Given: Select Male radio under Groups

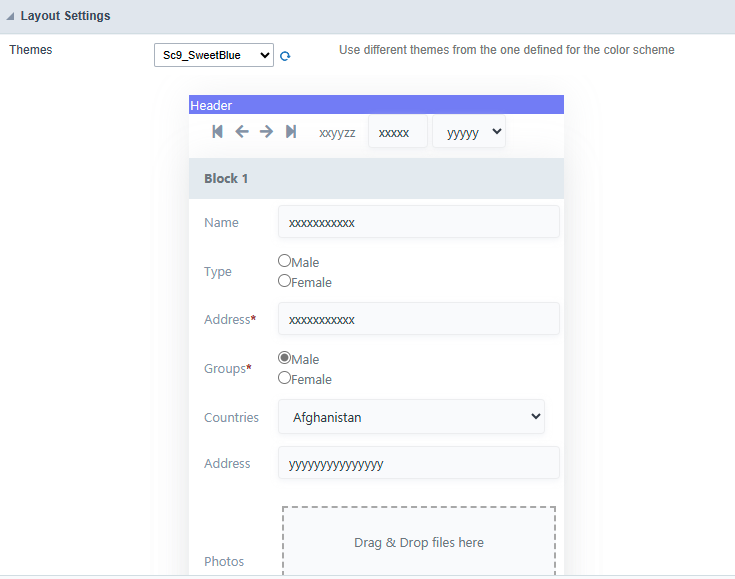Looking at the screenshot, I should pos(285,358).
